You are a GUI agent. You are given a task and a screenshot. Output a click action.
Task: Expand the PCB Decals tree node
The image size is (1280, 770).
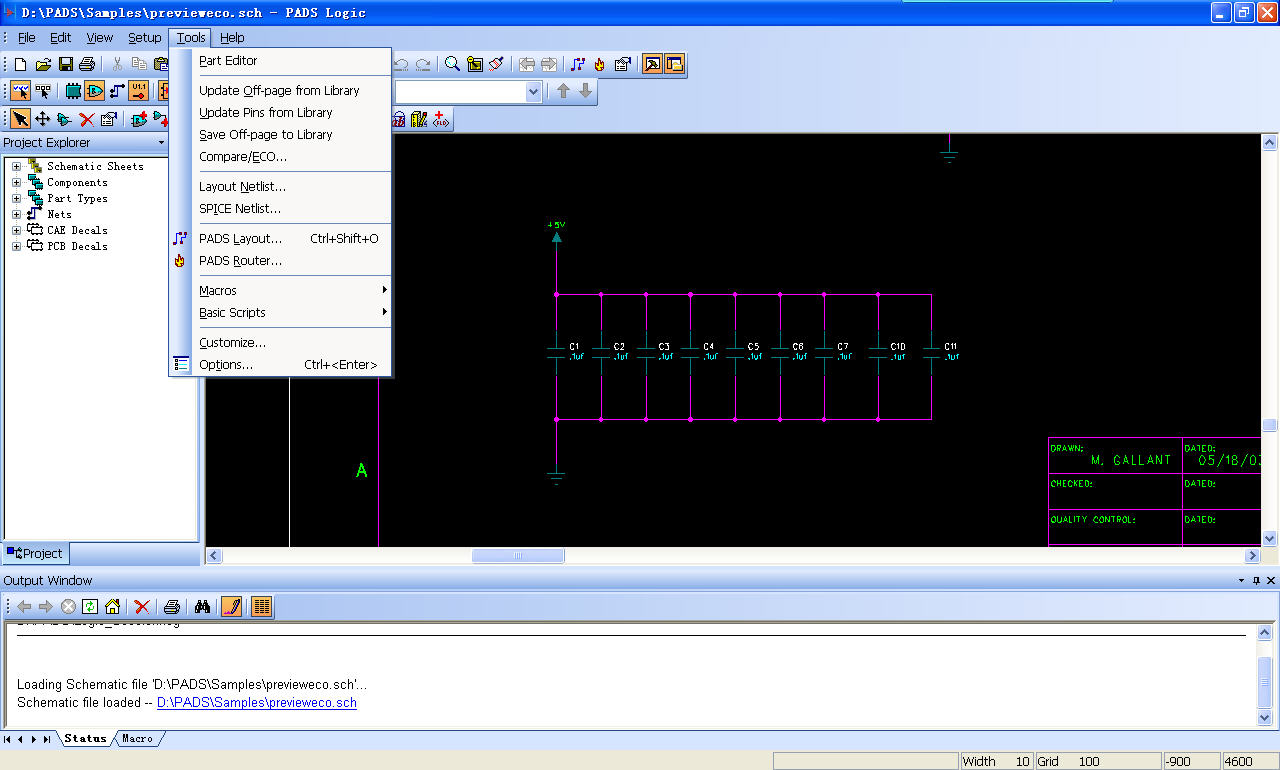[16, 247]
